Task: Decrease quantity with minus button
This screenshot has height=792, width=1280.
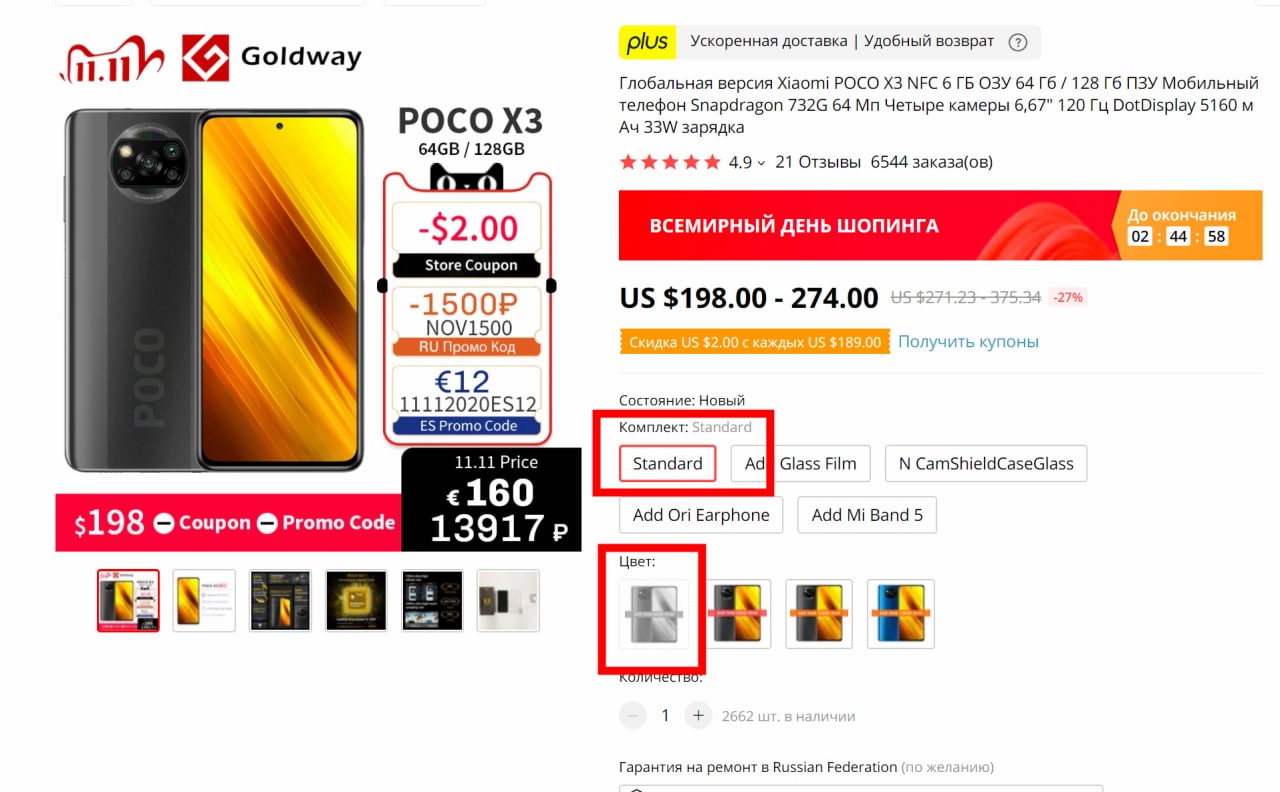Action: 633,716
